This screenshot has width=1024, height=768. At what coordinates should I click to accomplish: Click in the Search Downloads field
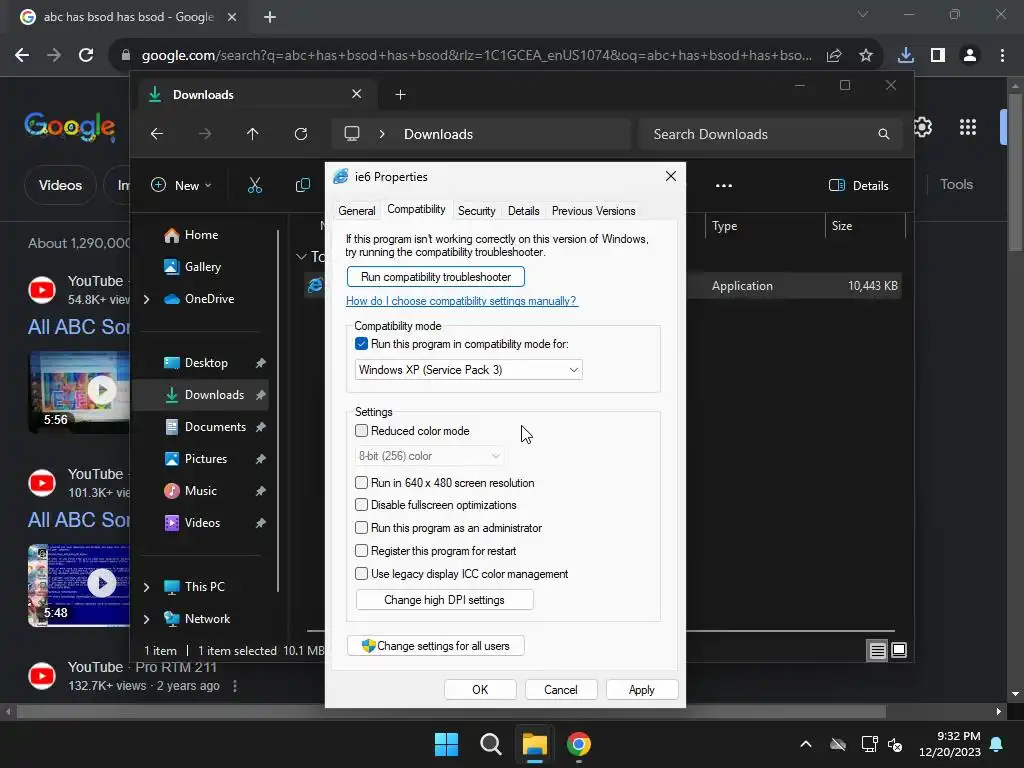771,134
